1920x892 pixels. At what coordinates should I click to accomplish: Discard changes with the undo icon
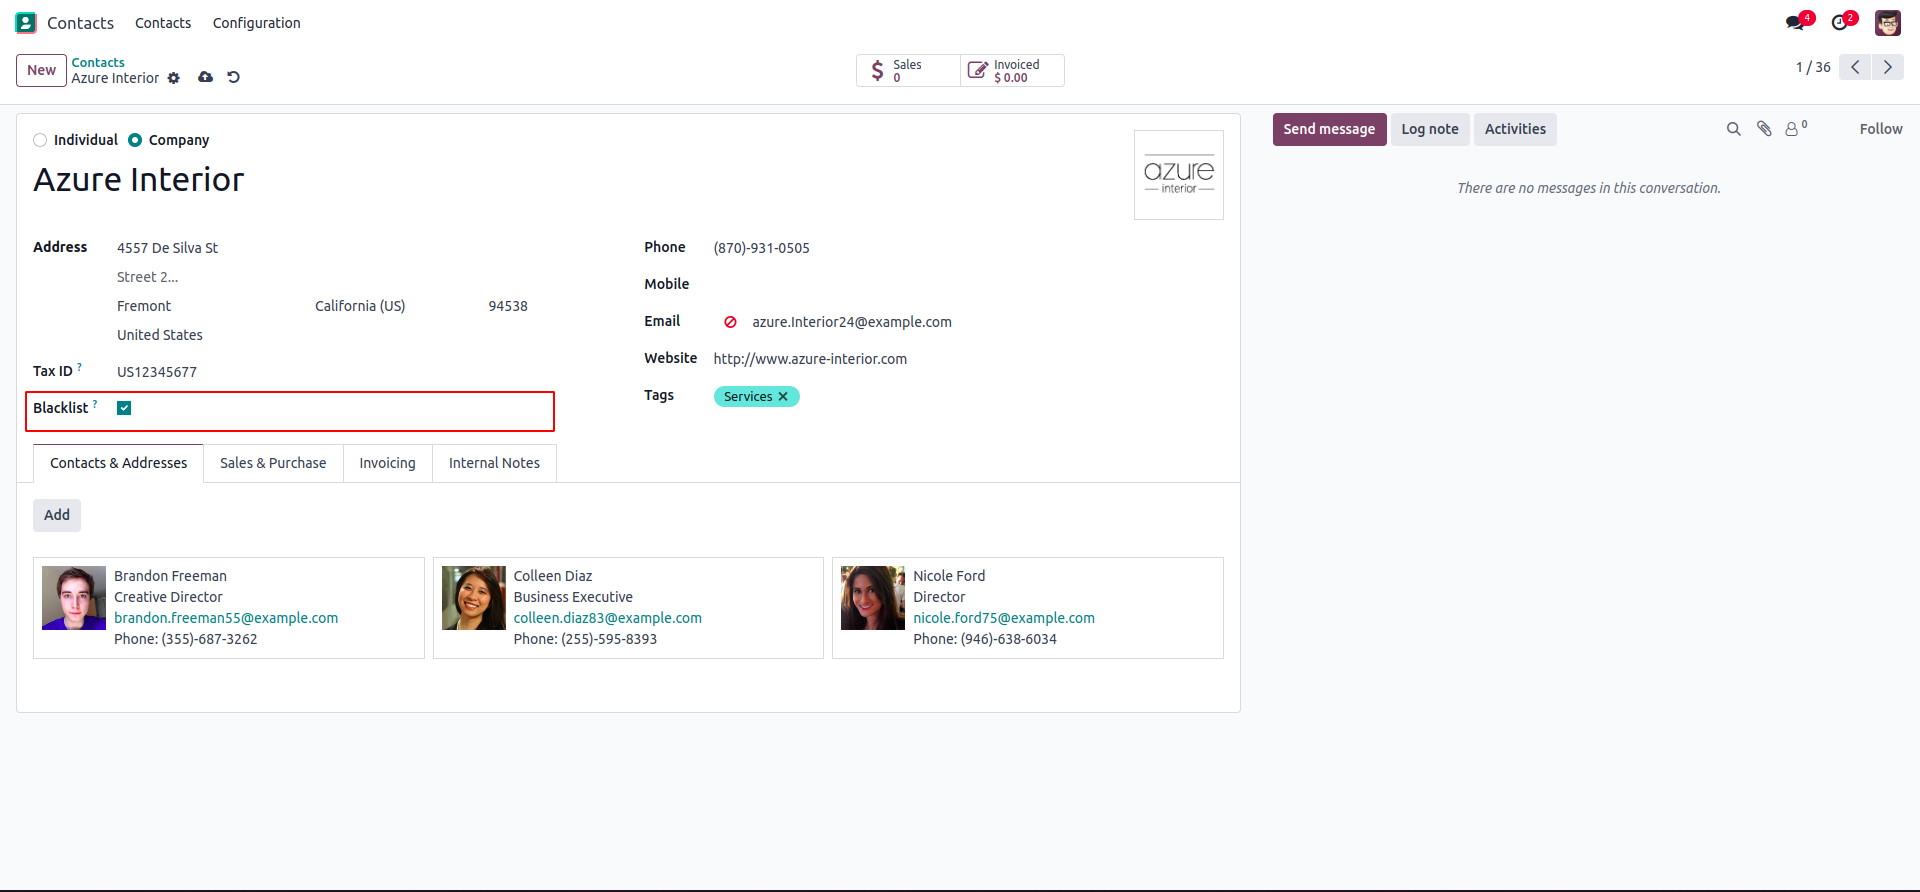(234, 77)
